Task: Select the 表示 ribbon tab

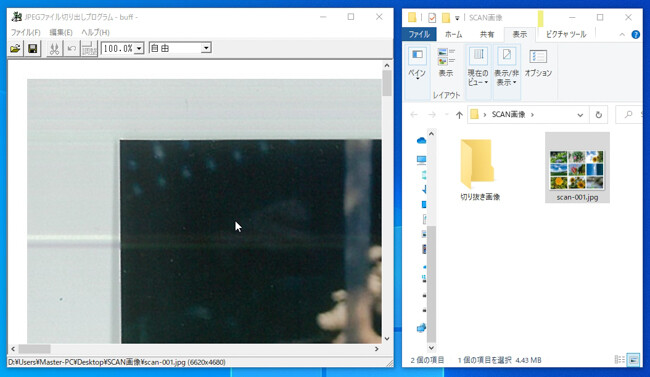Action: (519, 34)
